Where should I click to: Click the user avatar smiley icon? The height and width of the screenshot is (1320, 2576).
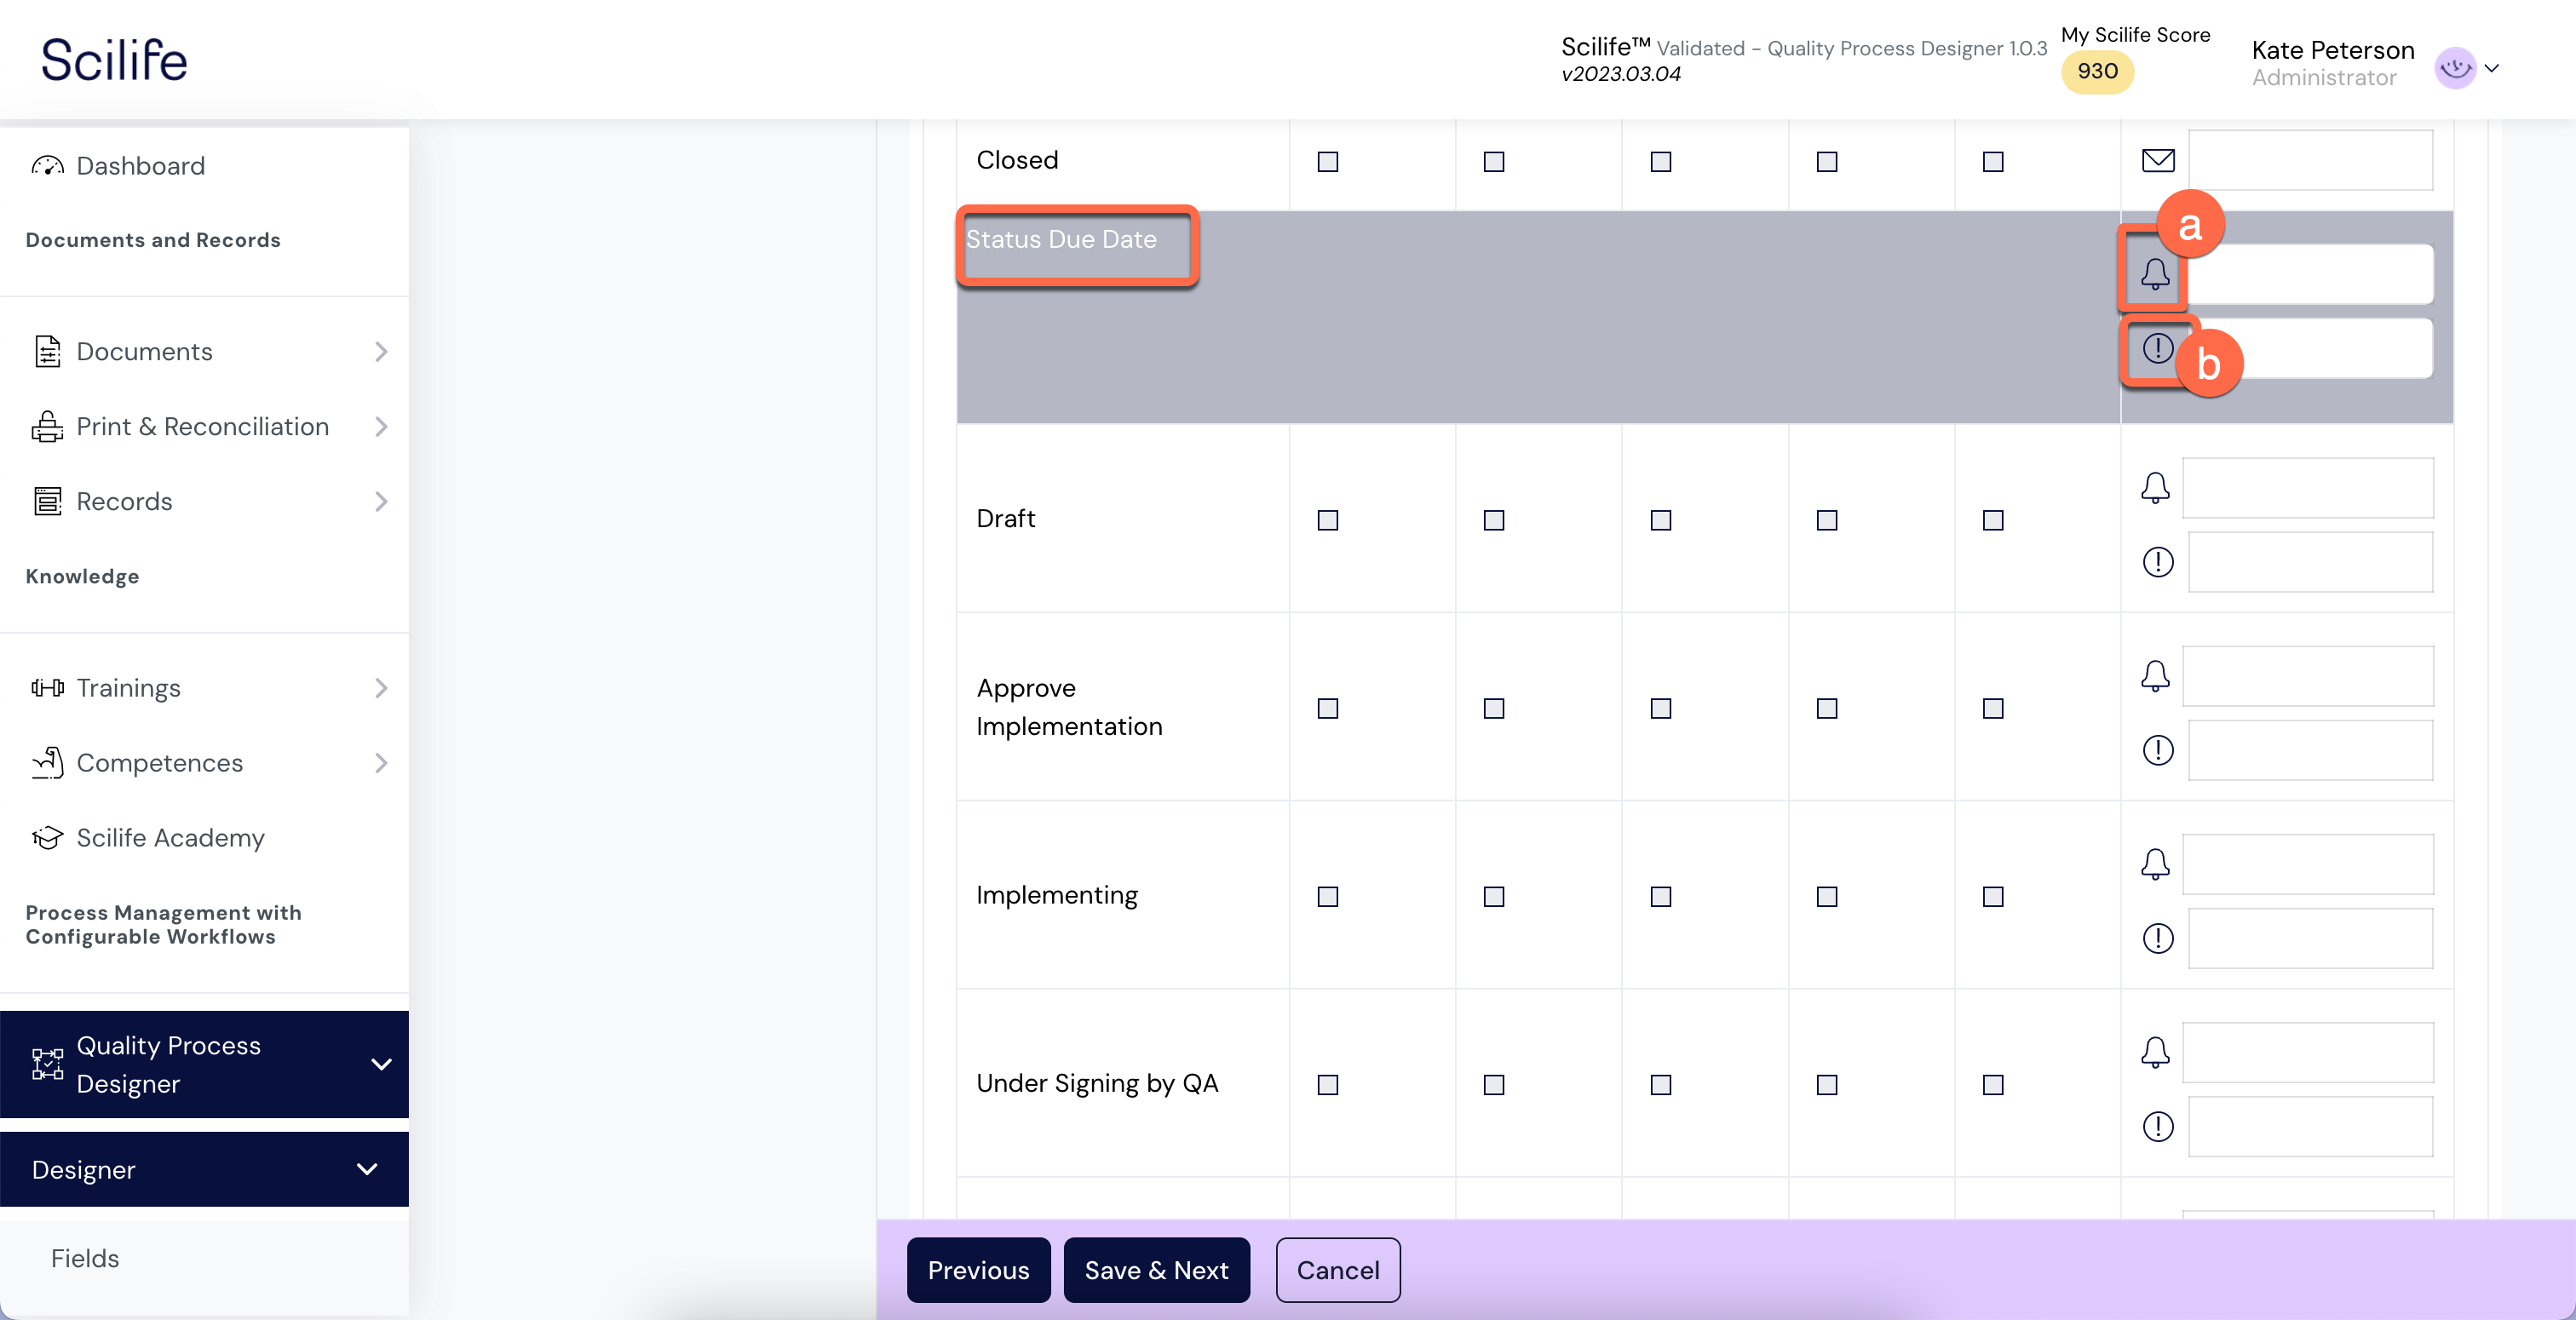[x=2455, y=68]
